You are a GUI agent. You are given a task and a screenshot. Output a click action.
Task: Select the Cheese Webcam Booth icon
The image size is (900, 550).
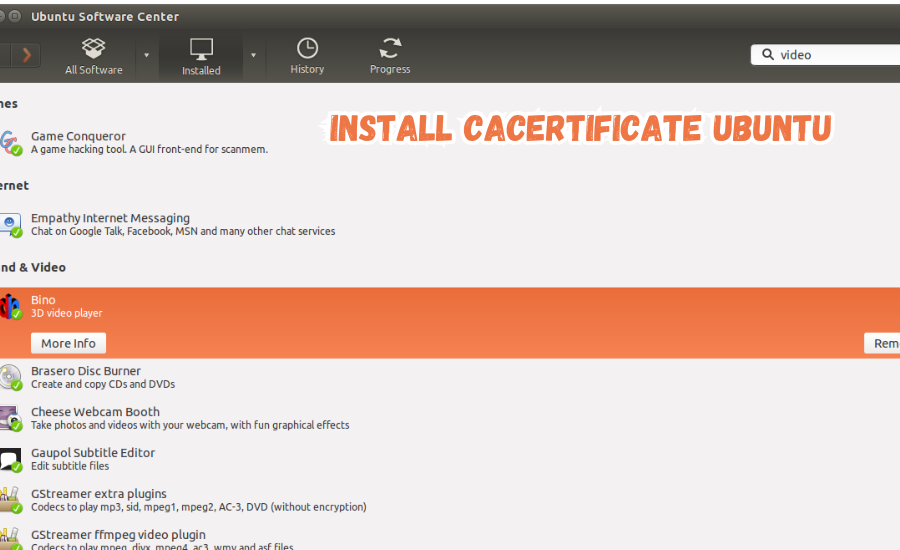point(10,419)
